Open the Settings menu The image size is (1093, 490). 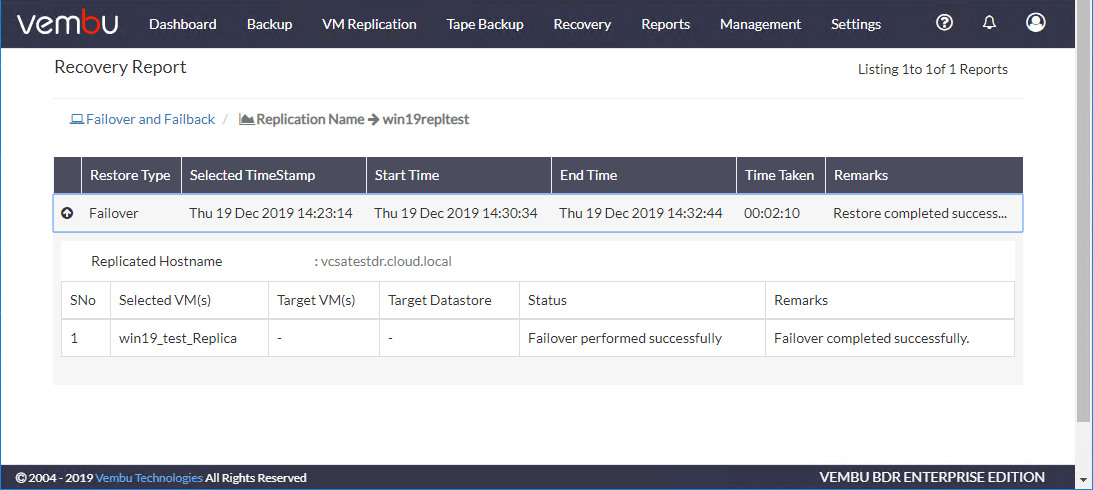(x=856, y=24)
